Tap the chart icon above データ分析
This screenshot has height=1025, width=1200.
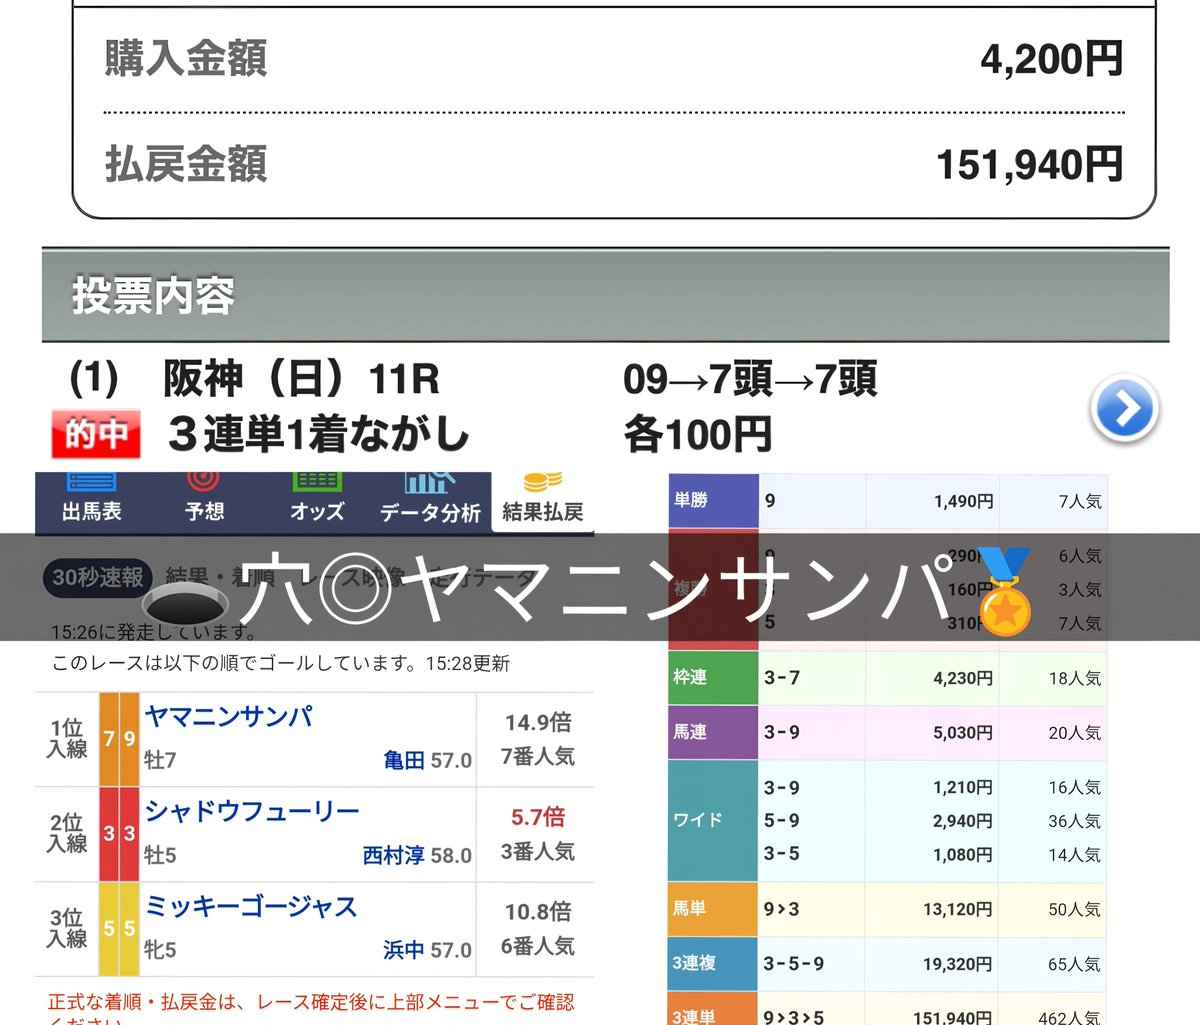430,483
